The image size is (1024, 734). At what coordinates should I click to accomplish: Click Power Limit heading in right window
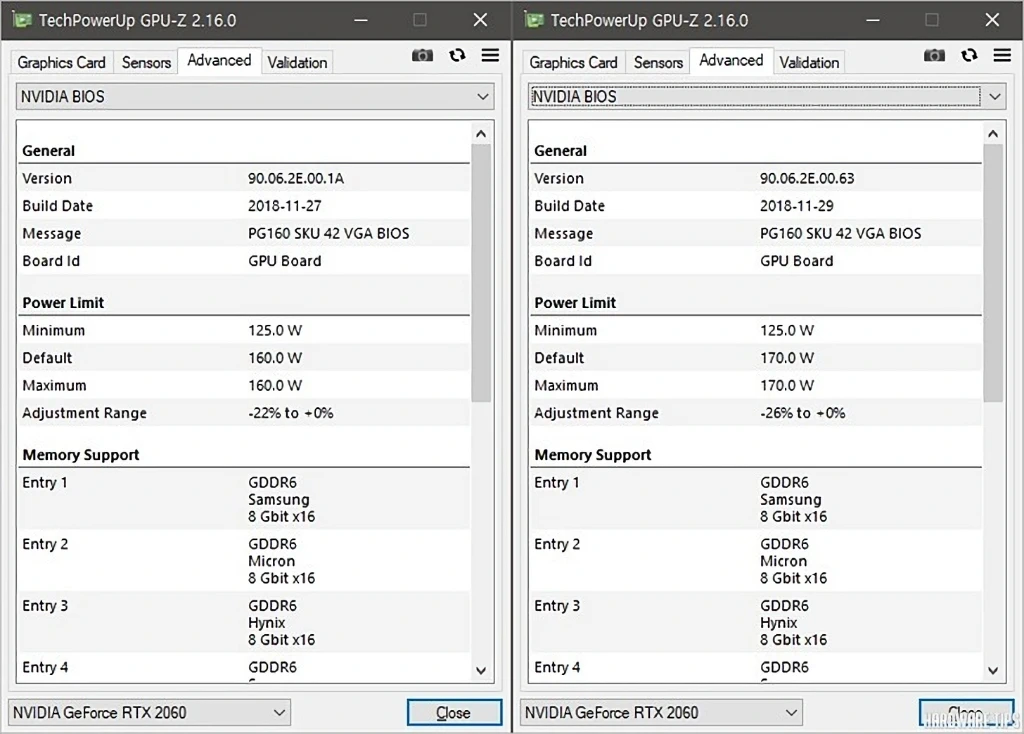pyautogui.click(x=575, y=302)
